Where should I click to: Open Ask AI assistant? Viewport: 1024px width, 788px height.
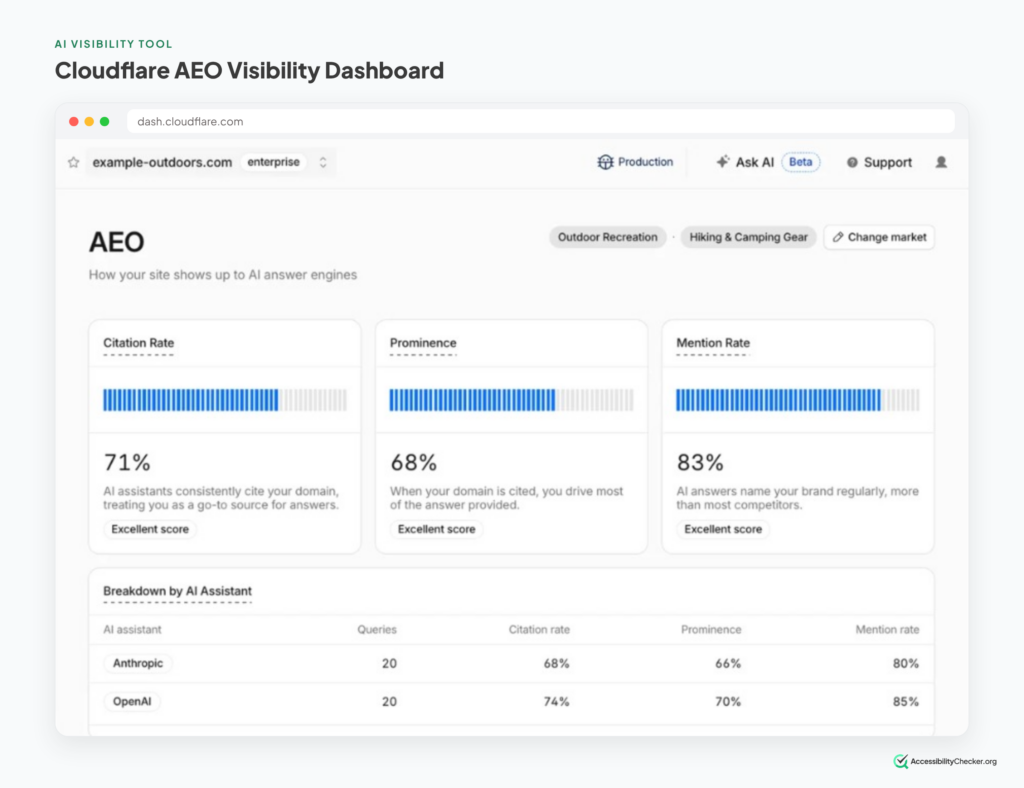click(x=745, y=162)
